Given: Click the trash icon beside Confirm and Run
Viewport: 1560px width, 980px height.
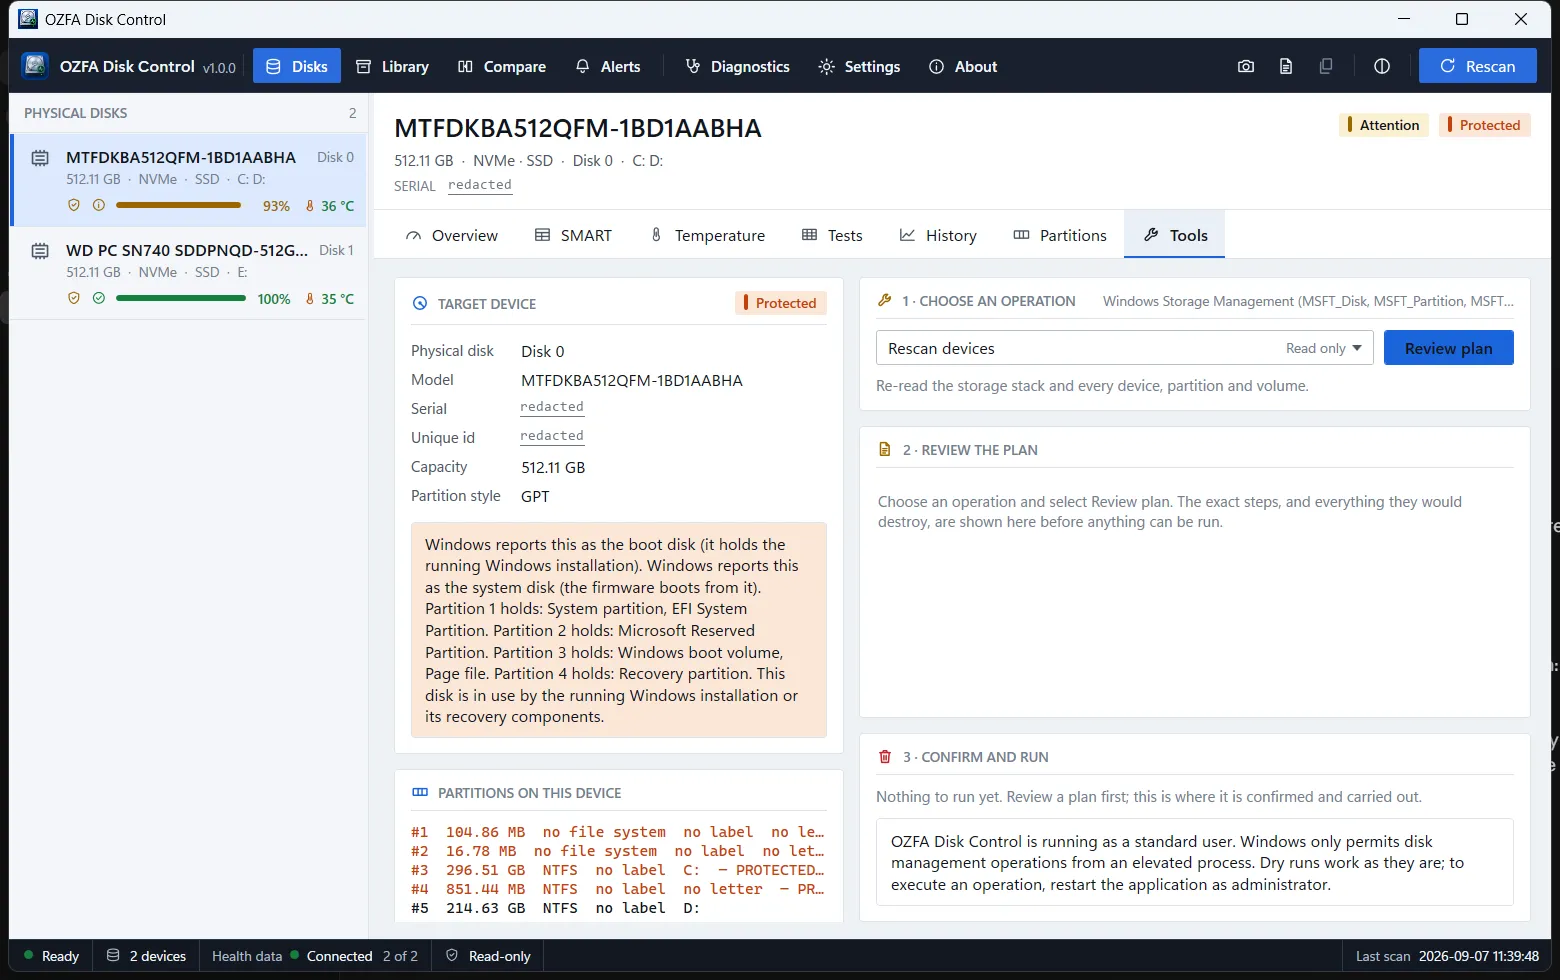Looking at the screenshot, I should (x=884, y=757).
